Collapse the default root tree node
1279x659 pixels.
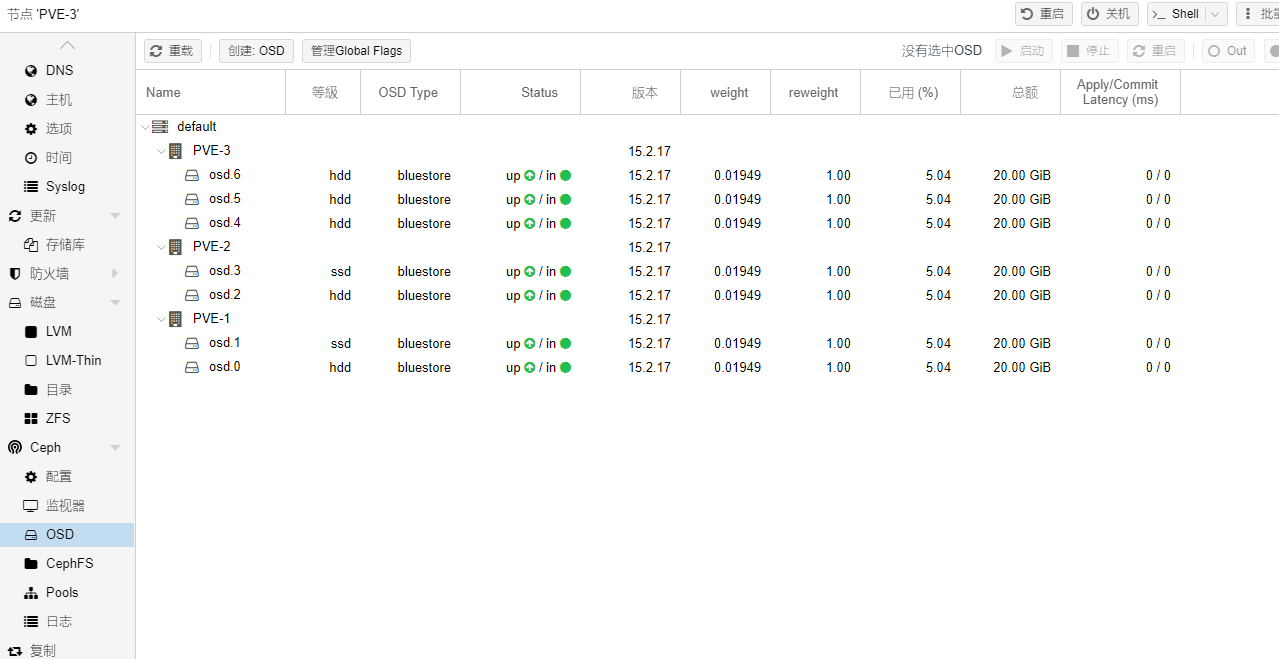(x=146, y=127)
